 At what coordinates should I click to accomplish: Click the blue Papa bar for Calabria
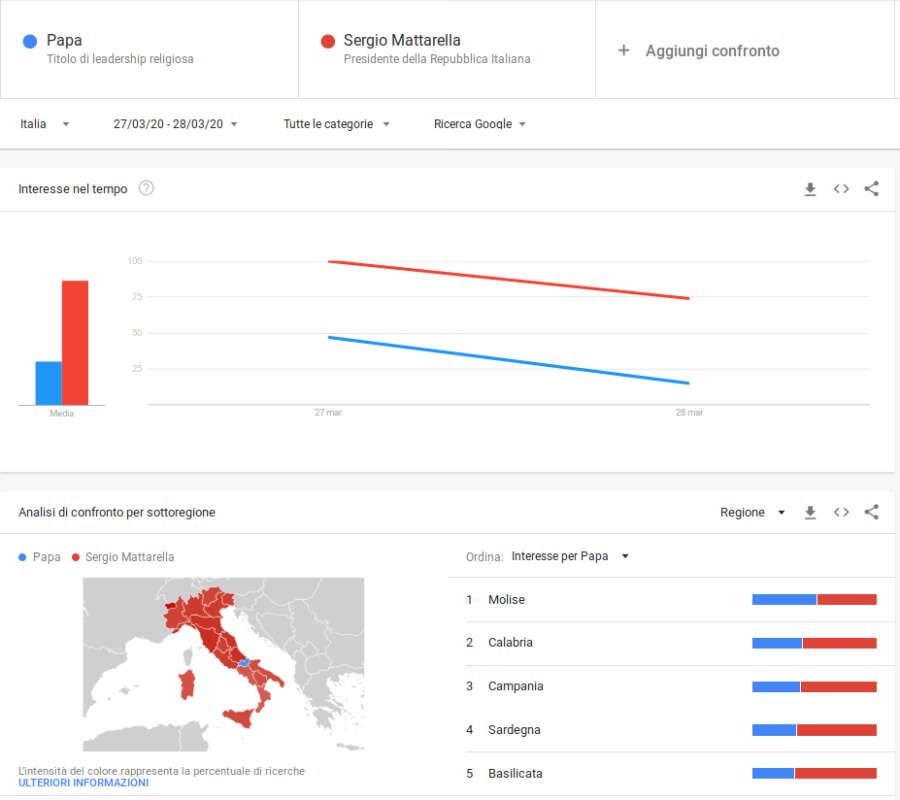pyautogui.click(x=776, y=643)
